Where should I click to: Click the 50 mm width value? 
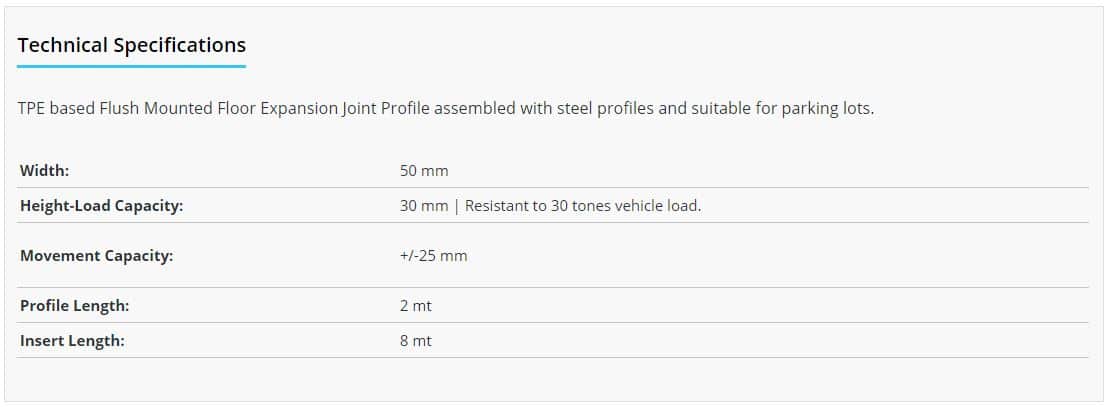424,171
